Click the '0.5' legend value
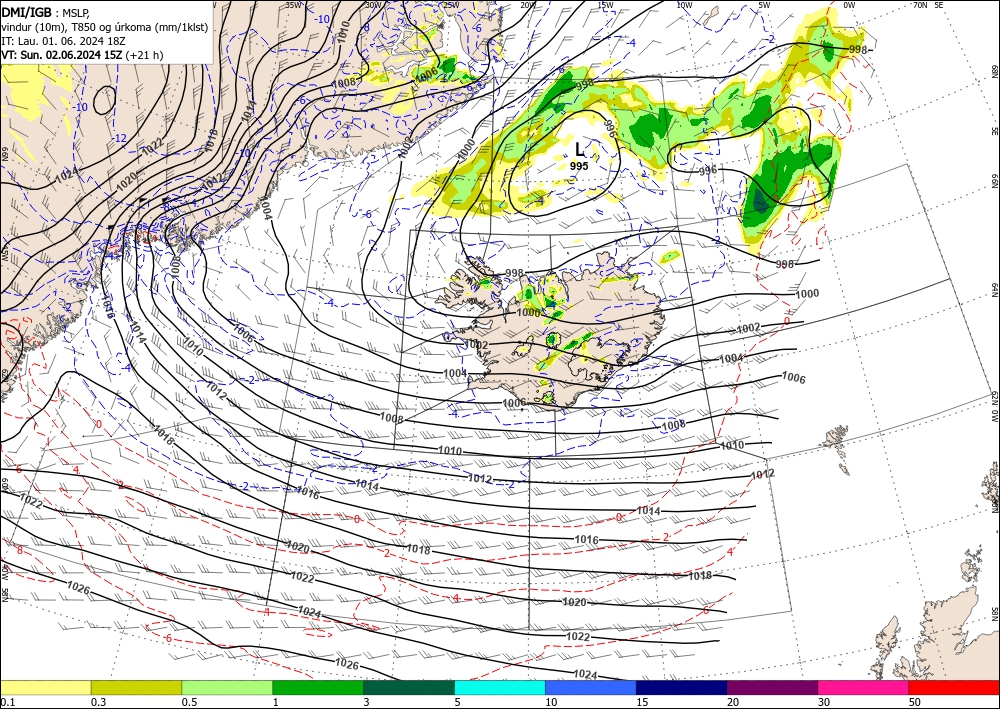 click(189, 702)
